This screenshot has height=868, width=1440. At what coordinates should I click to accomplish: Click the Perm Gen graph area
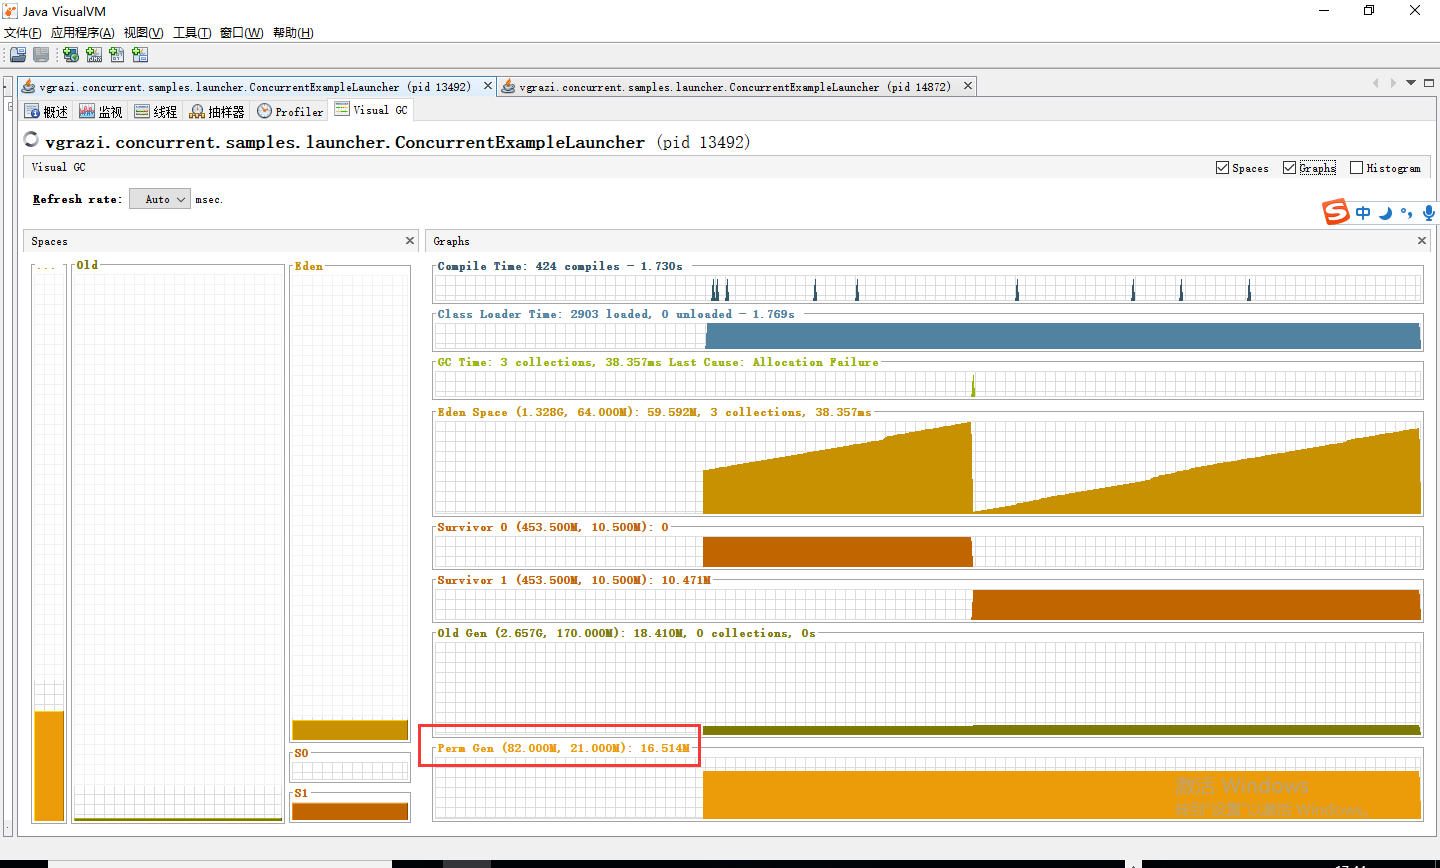(927, 788)
